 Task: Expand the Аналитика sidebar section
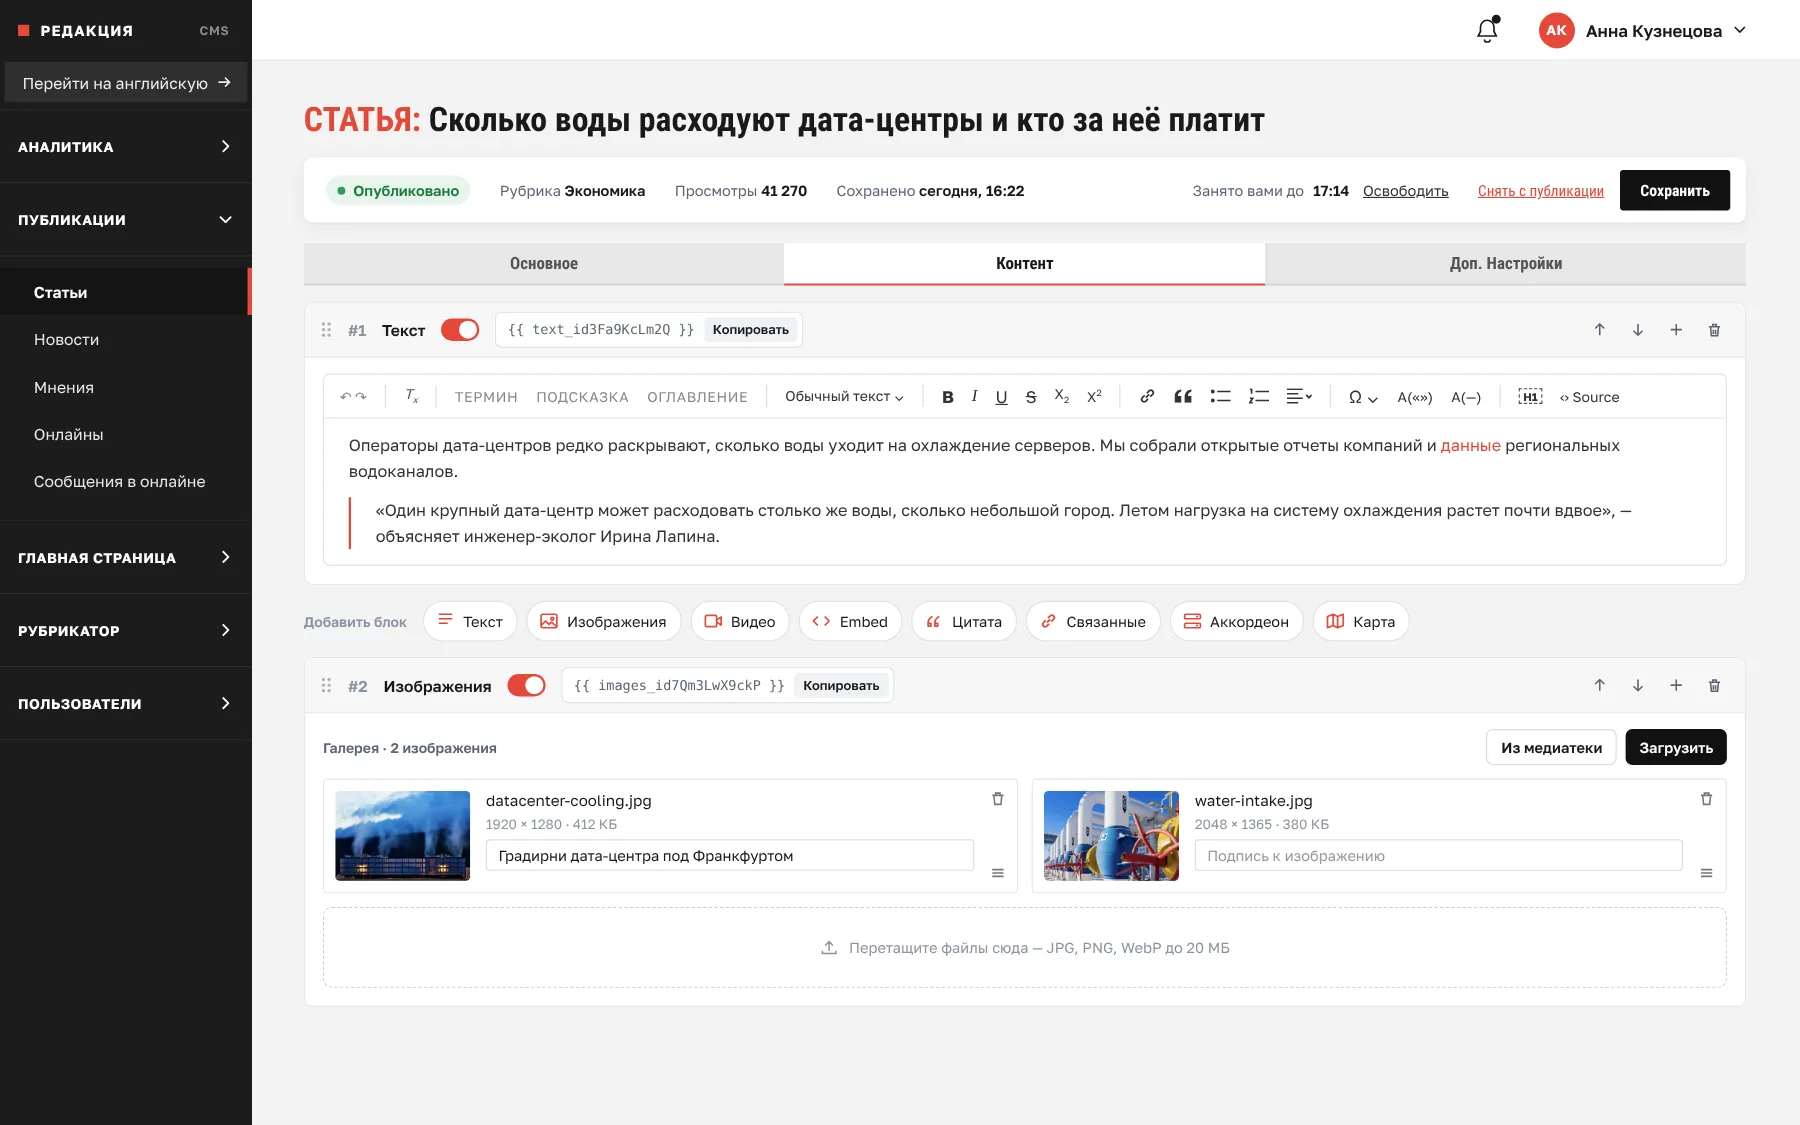[125, 146]
